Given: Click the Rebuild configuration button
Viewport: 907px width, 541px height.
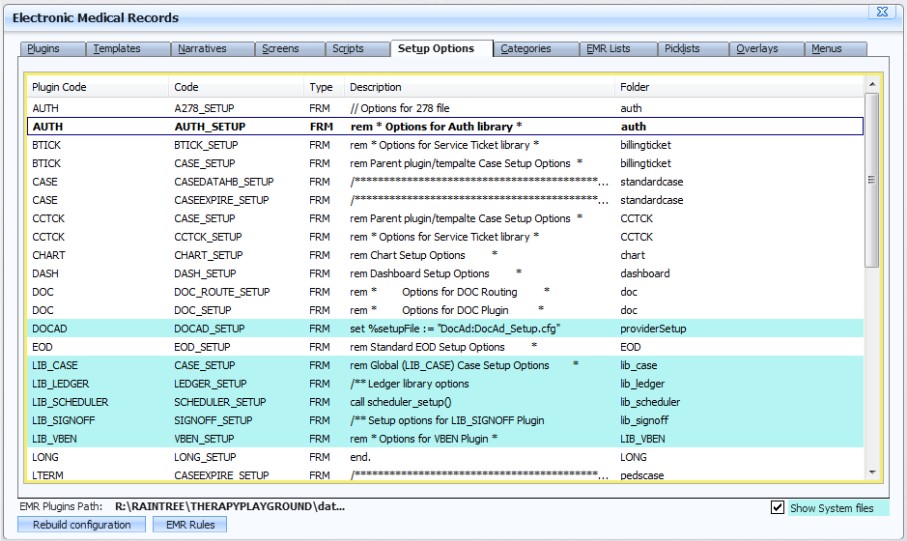Looking at the screenshot, I should [x=82, y=525].
